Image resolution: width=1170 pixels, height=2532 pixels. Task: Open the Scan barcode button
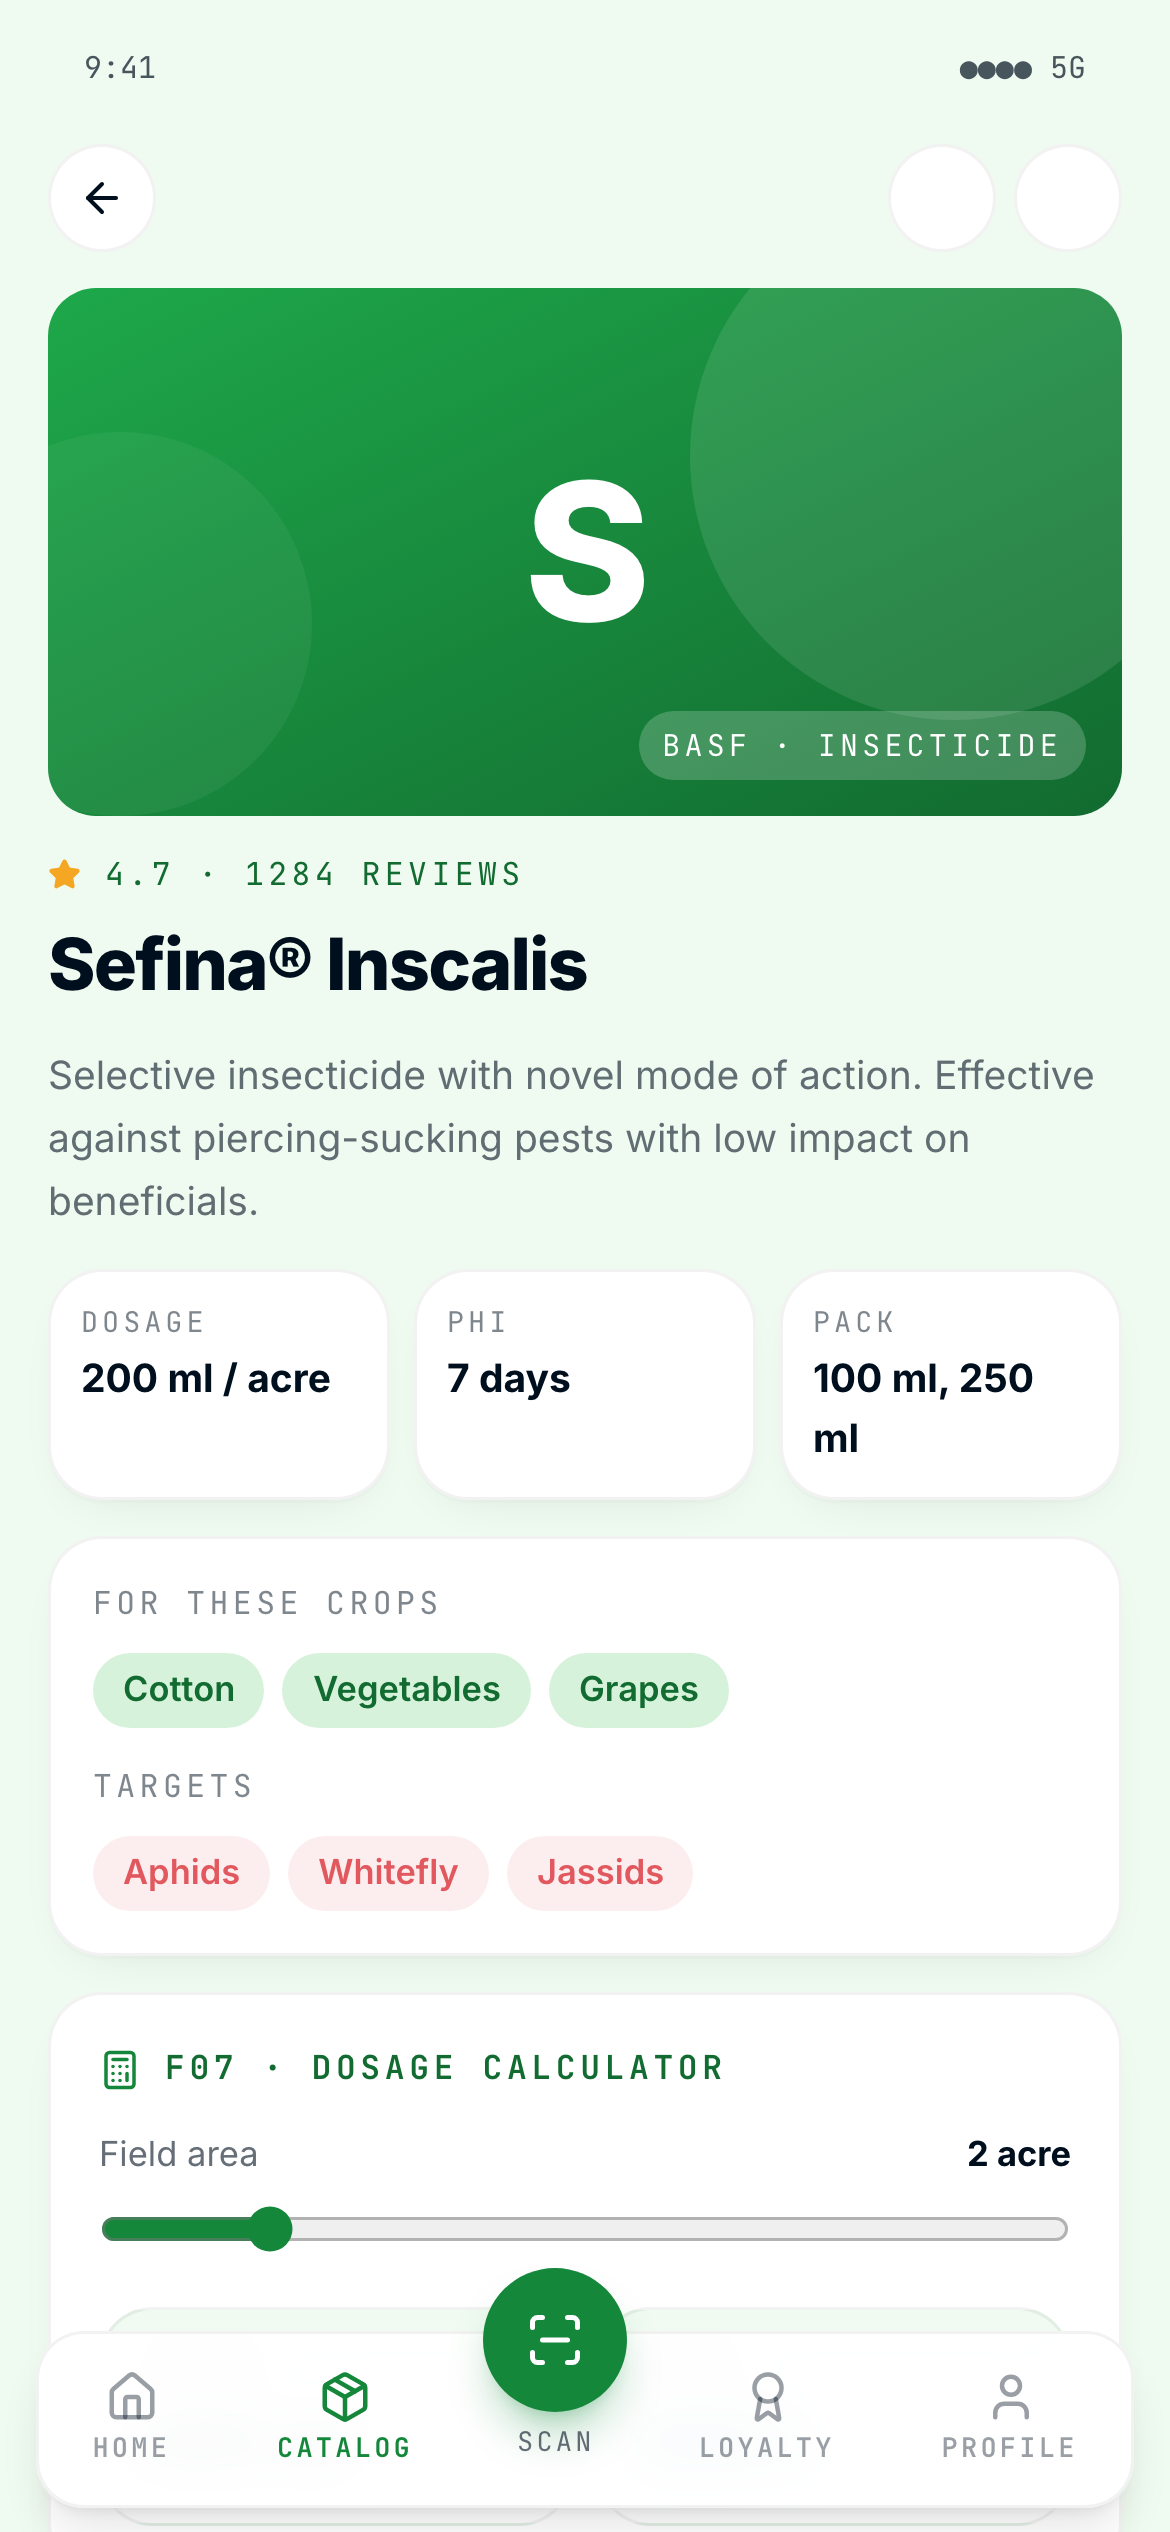pos(555,2340)
